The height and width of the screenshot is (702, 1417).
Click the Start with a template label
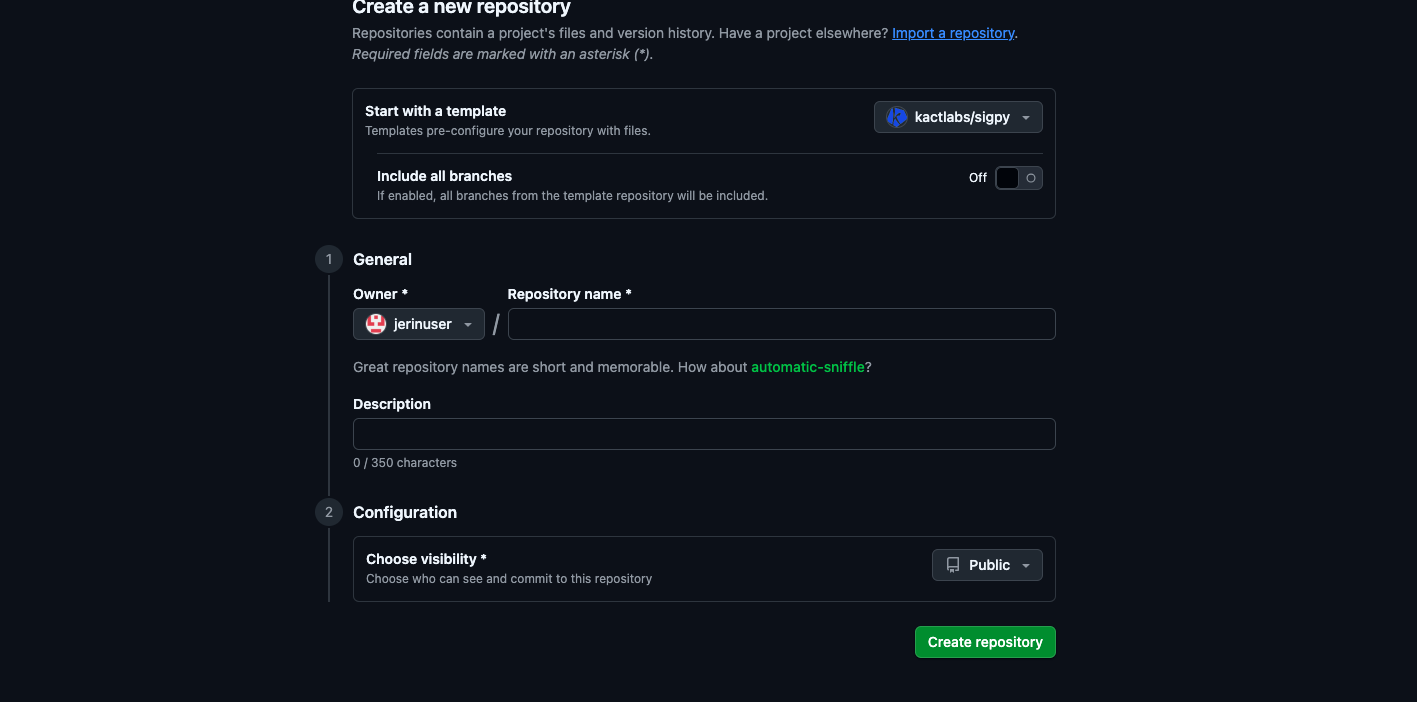(x=435, y=111)
